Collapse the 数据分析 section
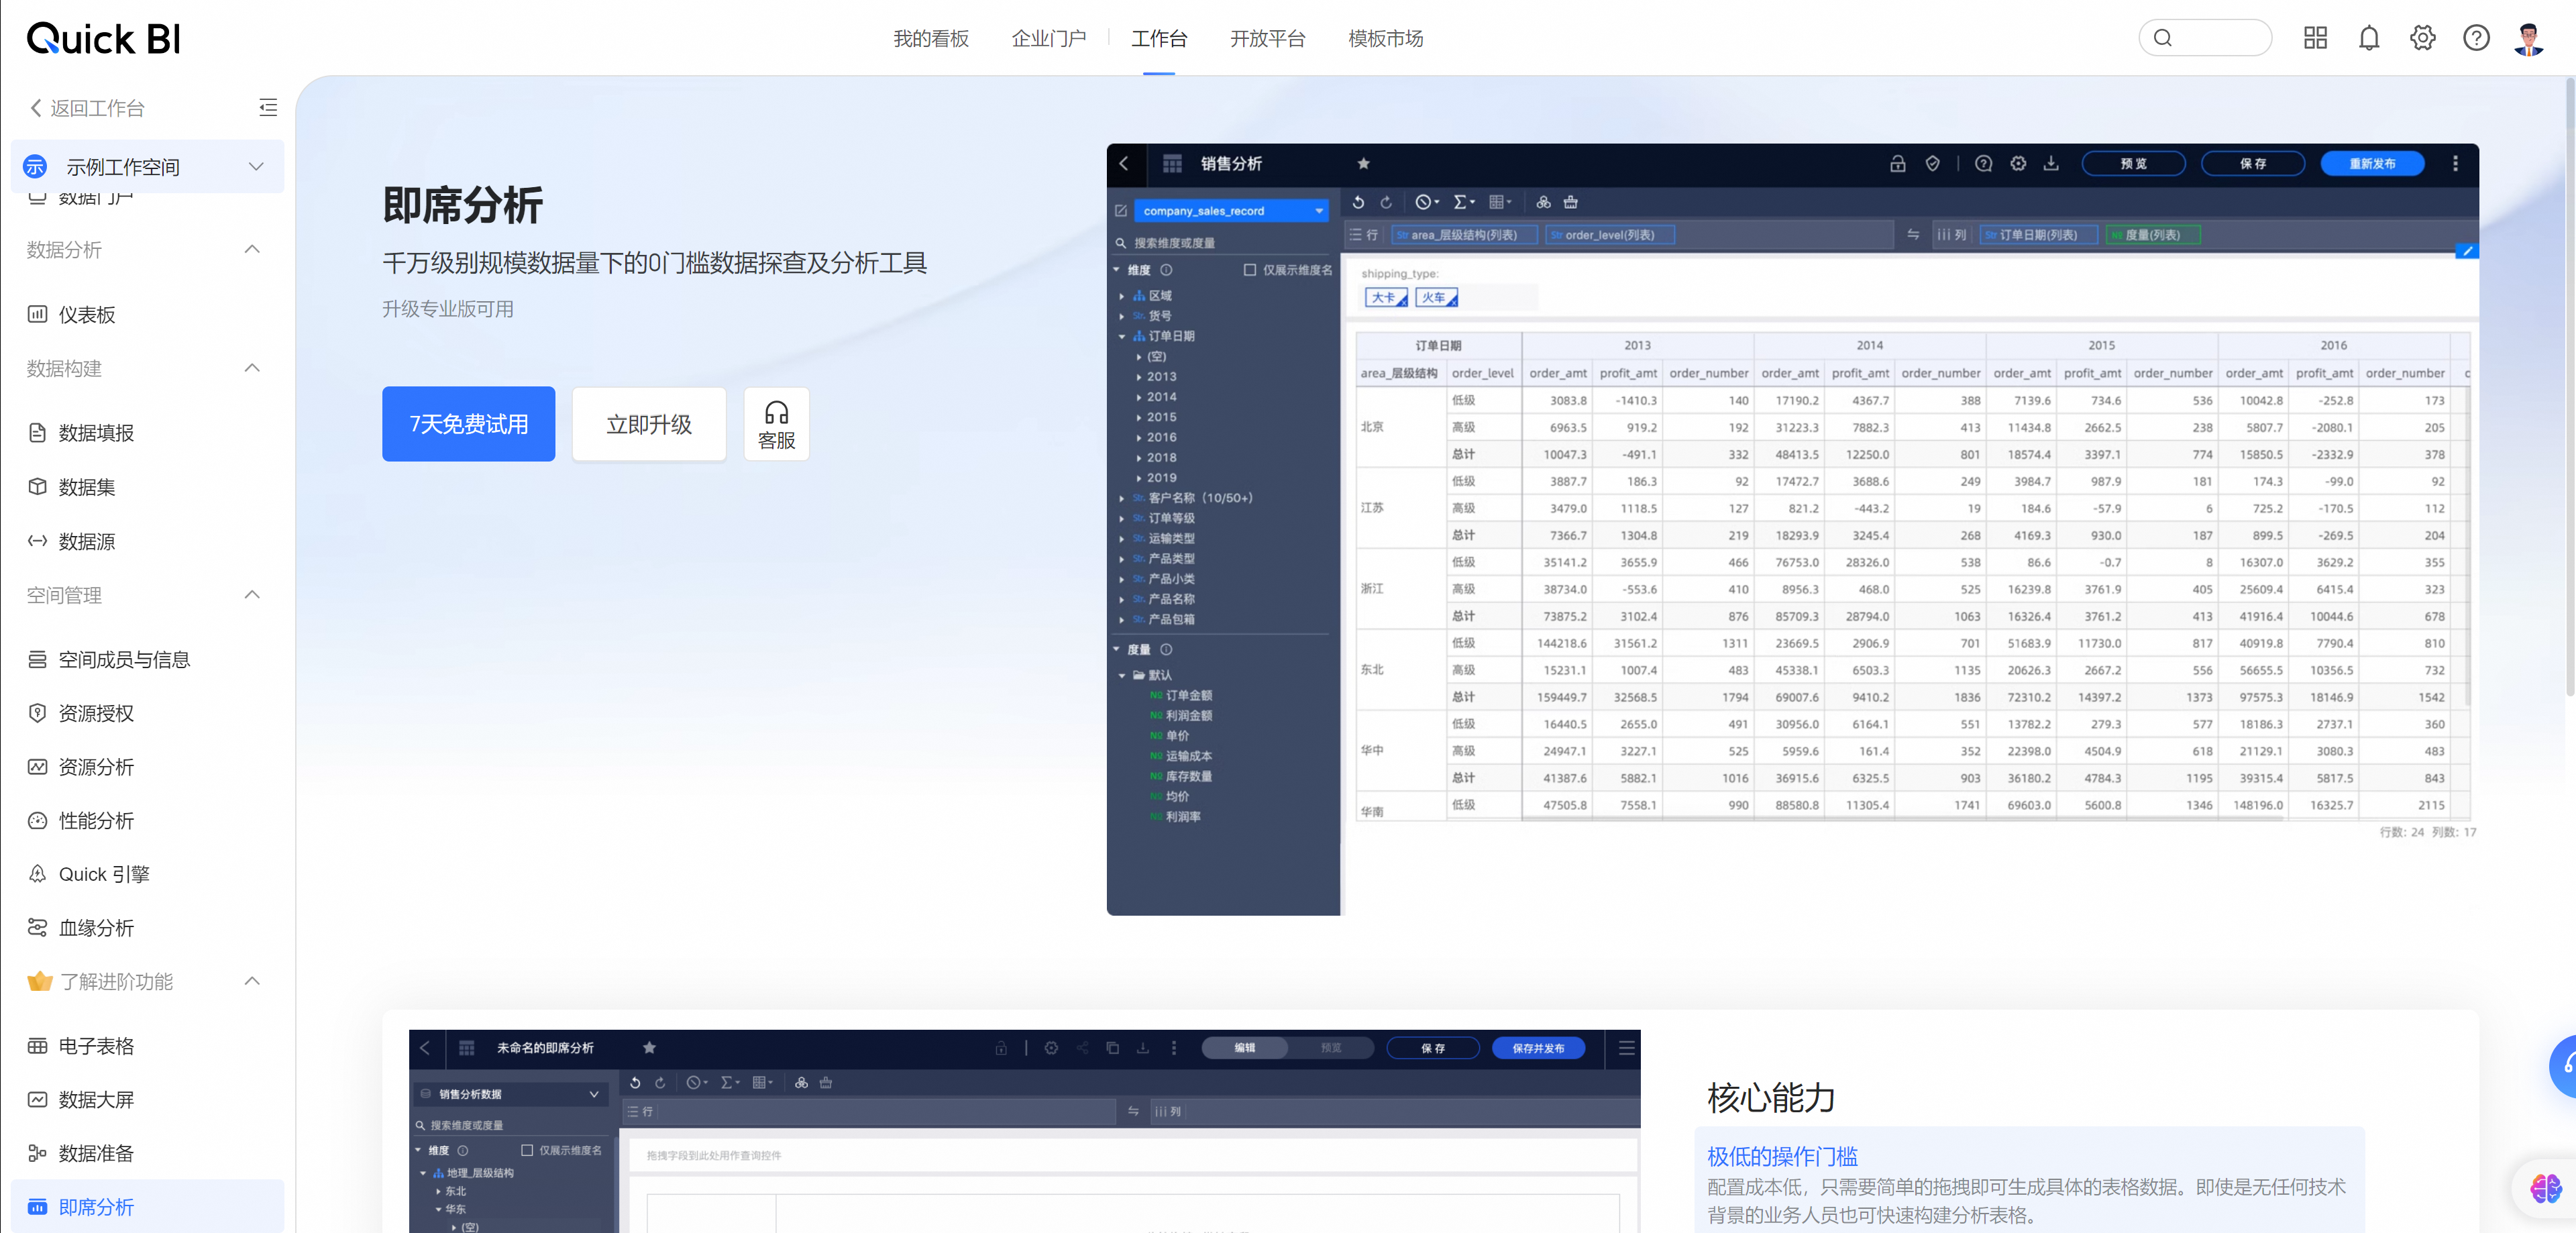The width and height of the screenshot is (2576, 1233). click(x=252, y=249)
